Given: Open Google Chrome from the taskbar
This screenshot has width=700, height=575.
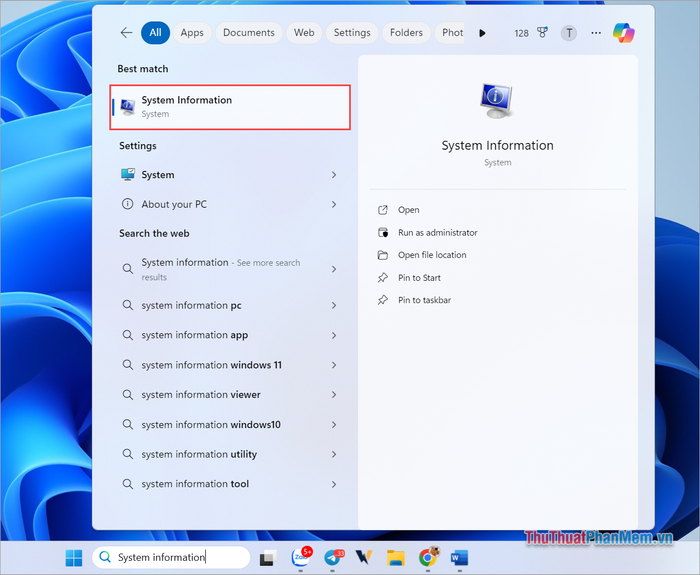Looking at the screenshot, I should pos(429,556).
